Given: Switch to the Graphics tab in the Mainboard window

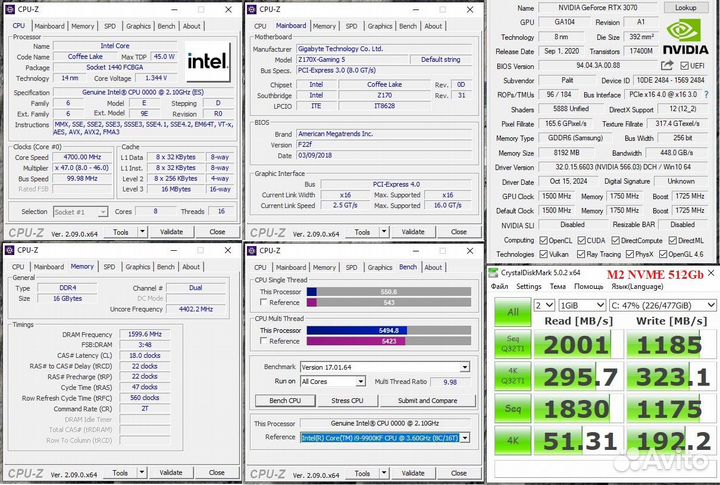Looking at the screenshot, I should (380, 26).
